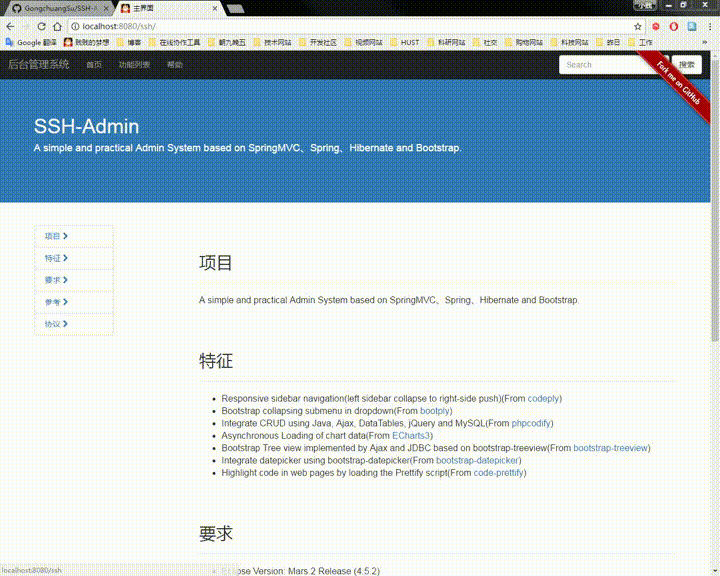Image resolution: width=720 pixels, height=576 pixels.
Task: Click the blue extension icon in toolbar
Action: 692,27
